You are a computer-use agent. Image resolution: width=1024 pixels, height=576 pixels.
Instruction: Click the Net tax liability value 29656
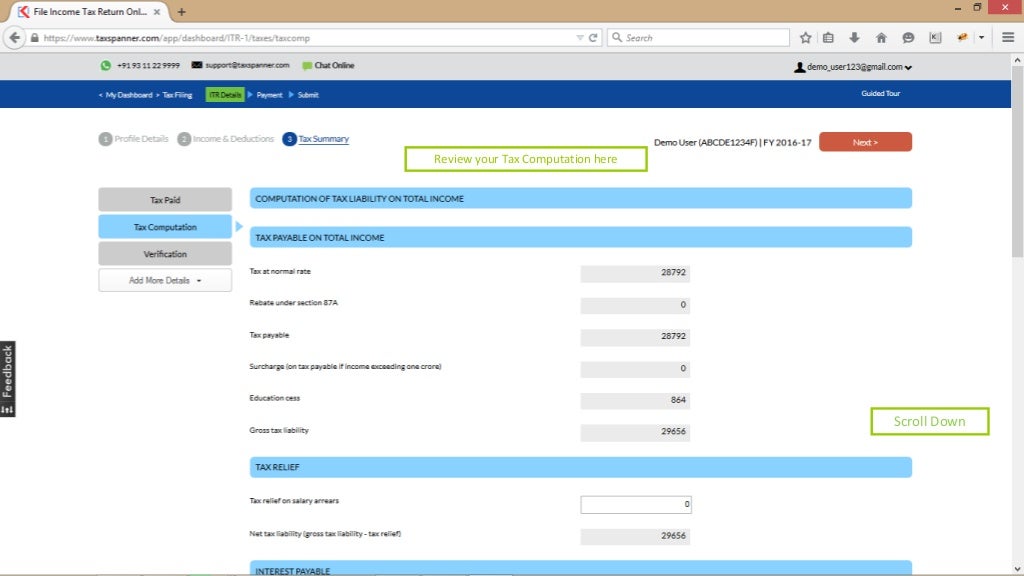tap(635, 536)
